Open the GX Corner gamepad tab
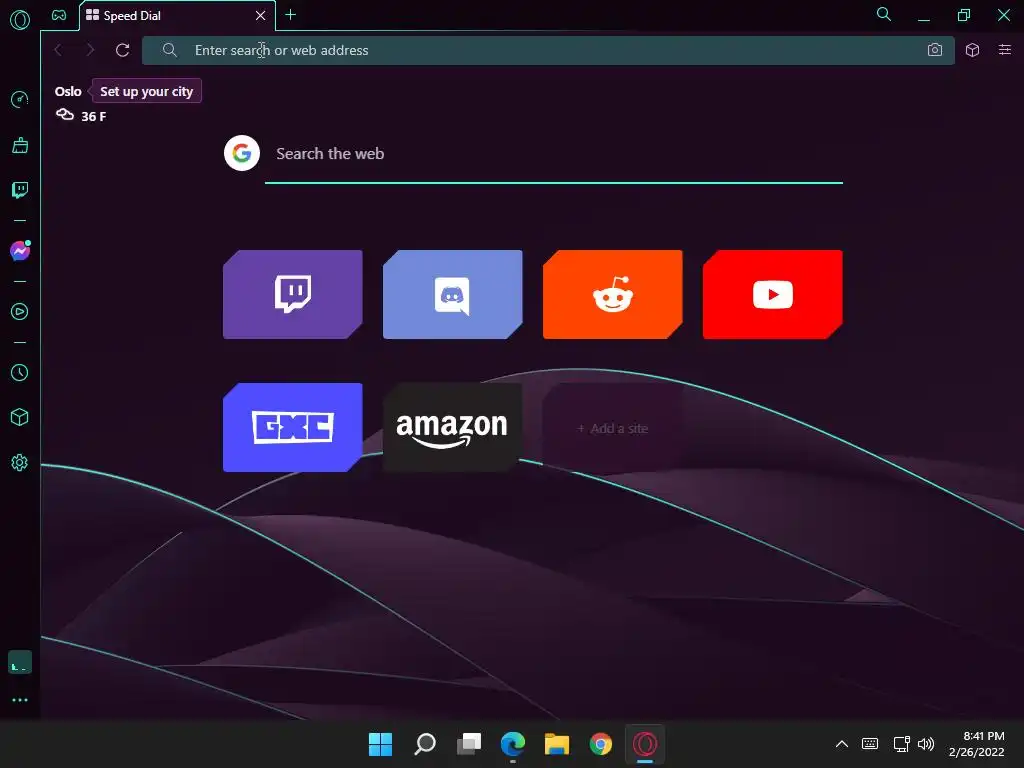 tap(59, 15)
